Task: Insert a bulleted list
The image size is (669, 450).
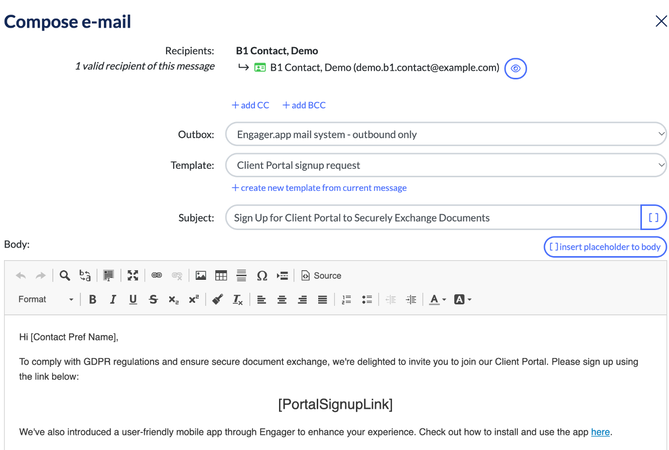Action: coord(367,299)
